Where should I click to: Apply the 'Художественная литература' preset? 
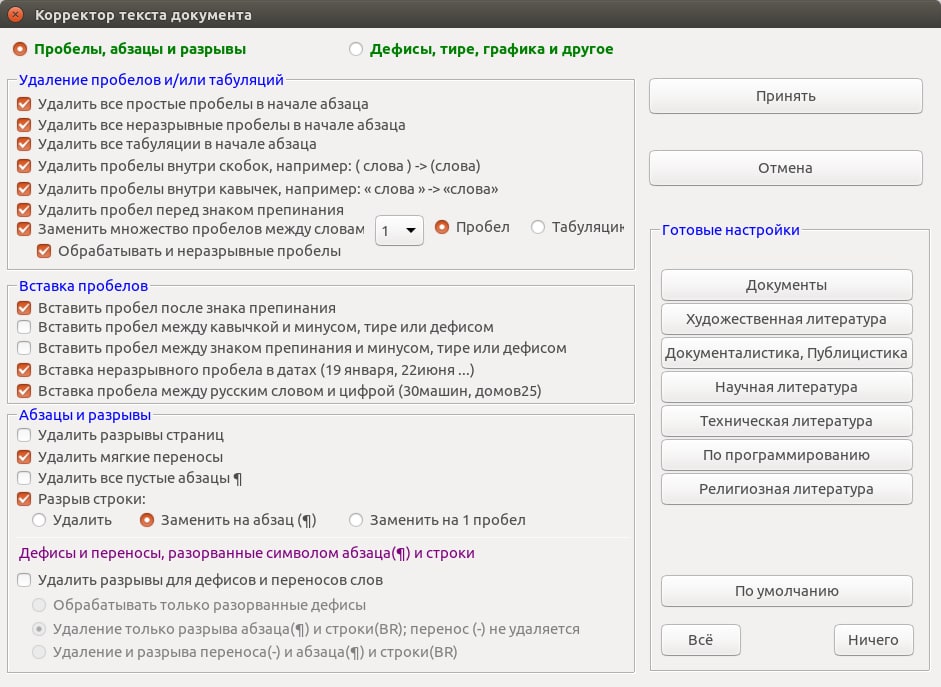pos(786,319)
